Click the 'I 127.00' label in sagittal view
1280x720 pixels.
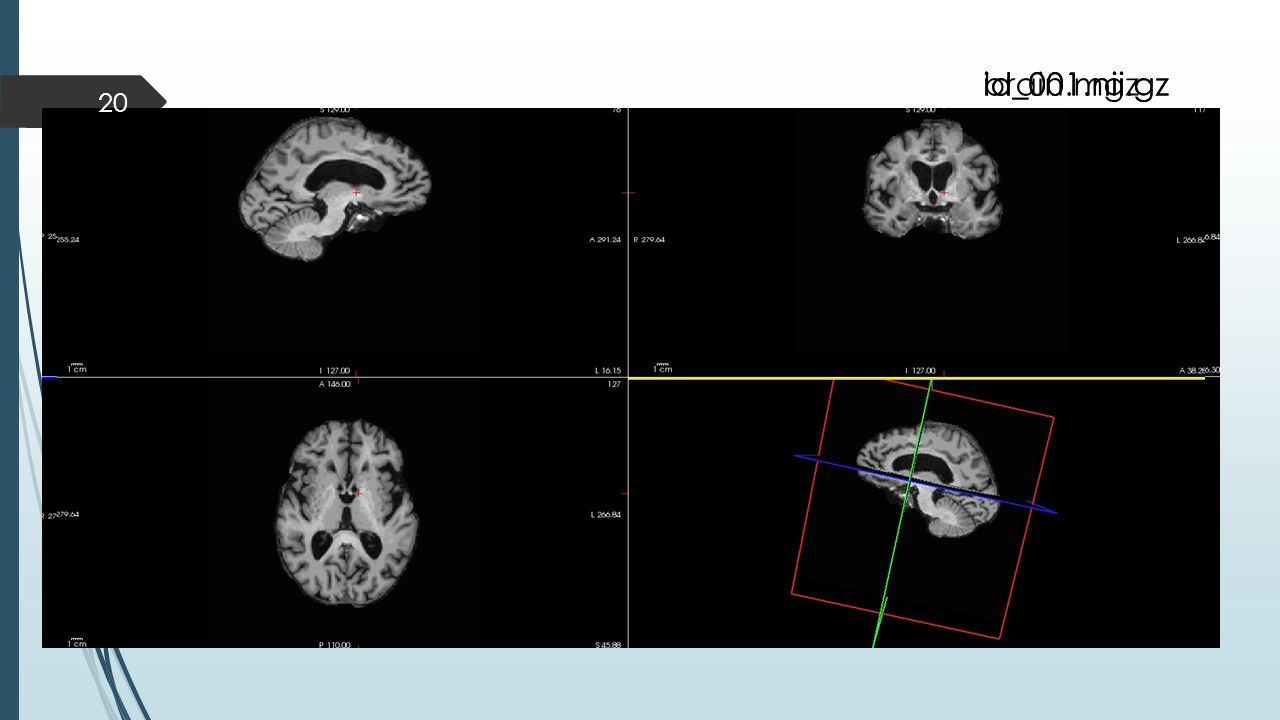(x=334, y=371)
